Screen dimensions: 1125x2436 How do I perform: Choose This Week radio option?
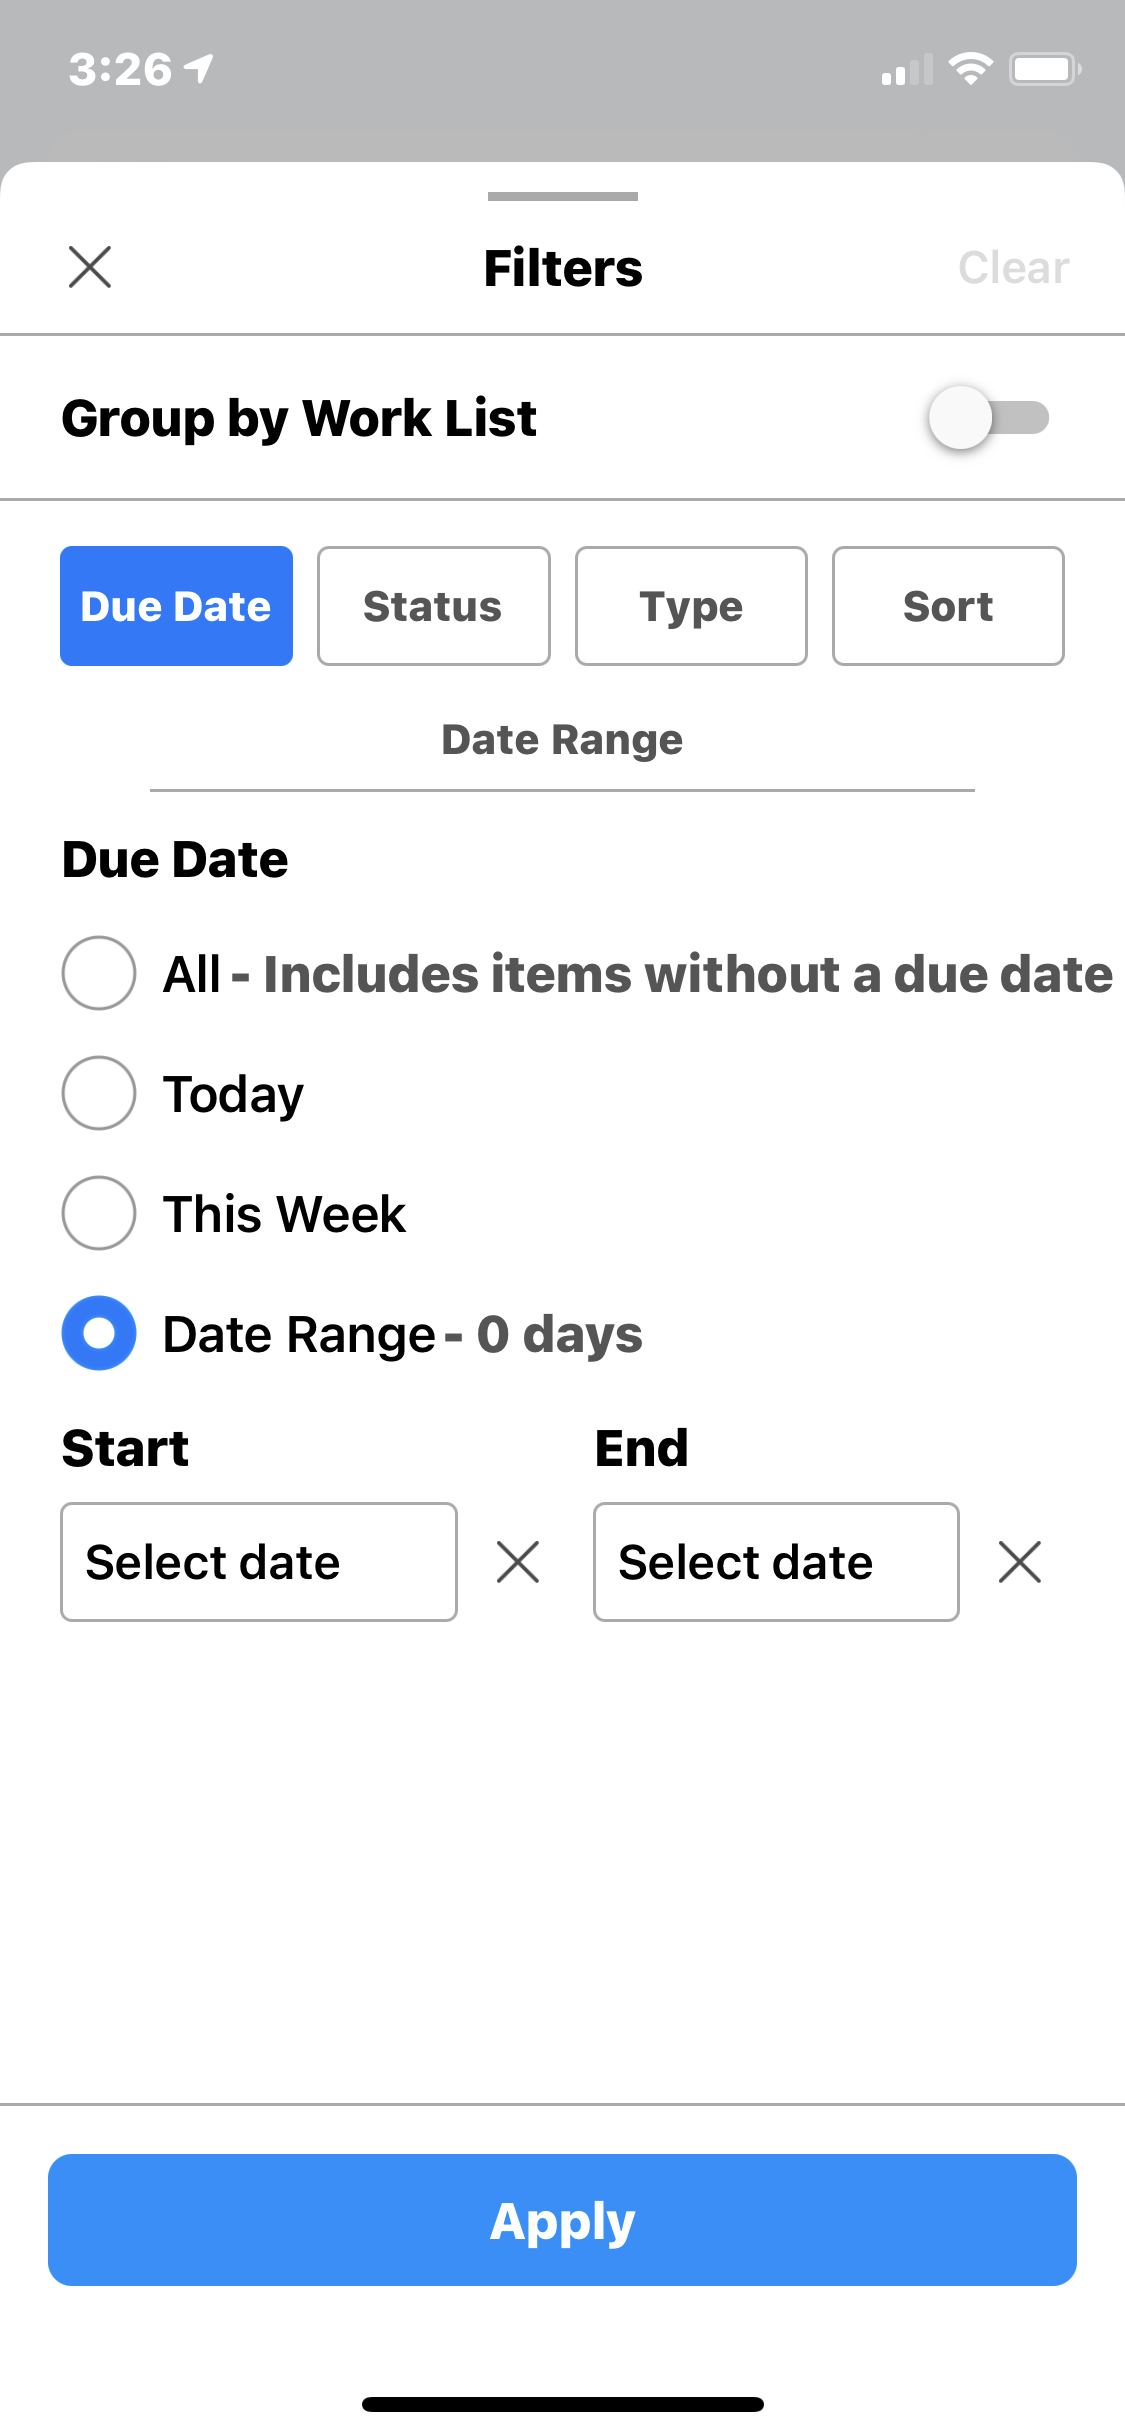tap(99, 1213)
